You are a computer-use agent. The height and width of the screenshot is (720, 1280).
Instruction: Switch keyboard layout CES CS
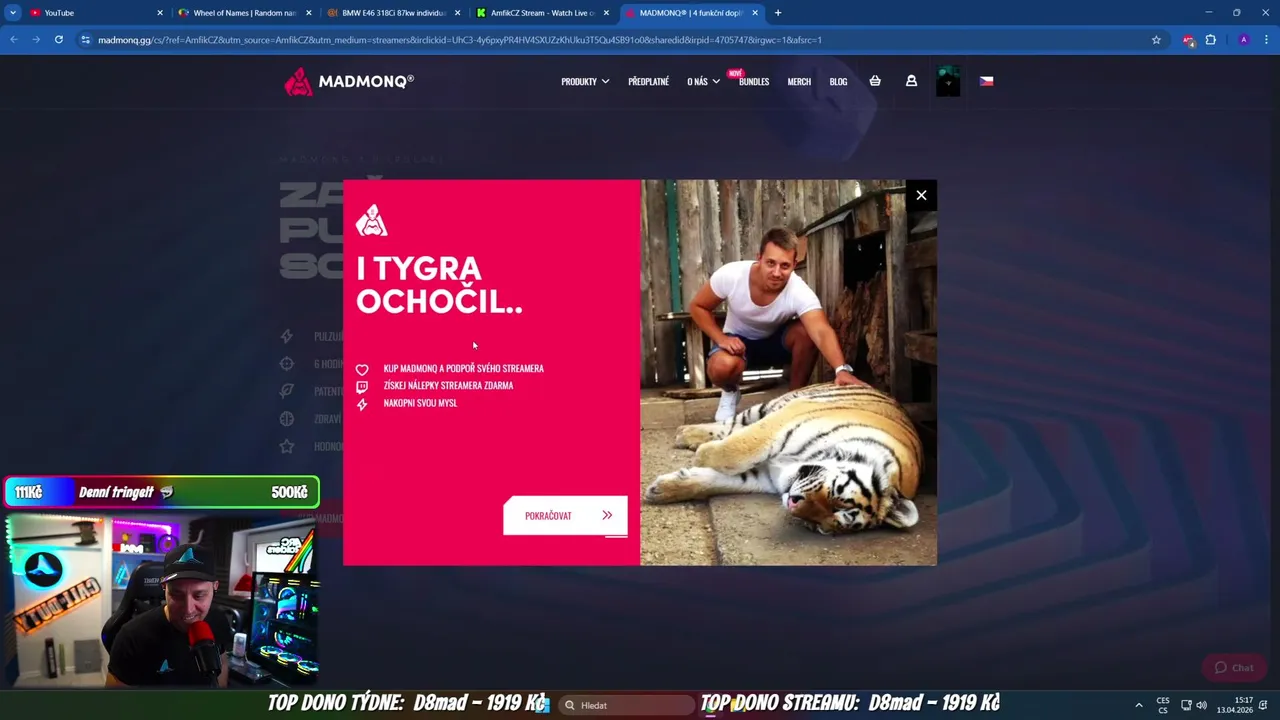(x=1163, y=705)
